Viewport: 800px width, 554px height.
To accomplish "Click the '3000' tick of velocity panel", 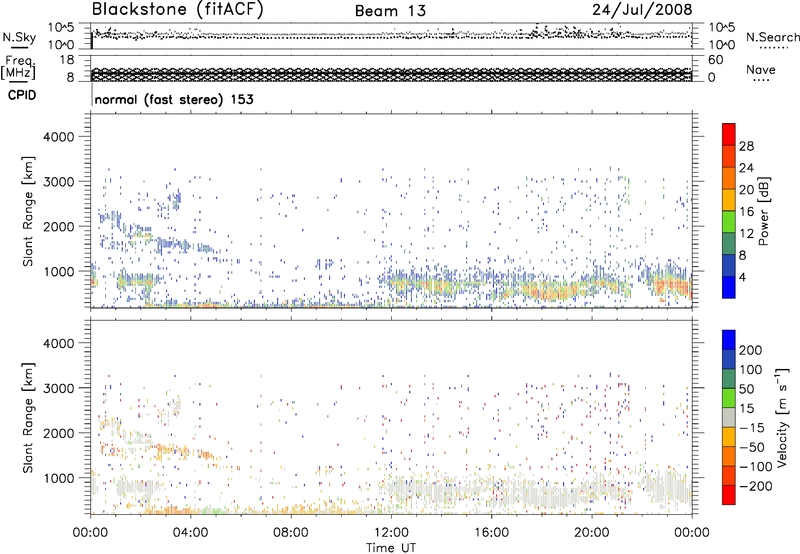I will (58, 388).
